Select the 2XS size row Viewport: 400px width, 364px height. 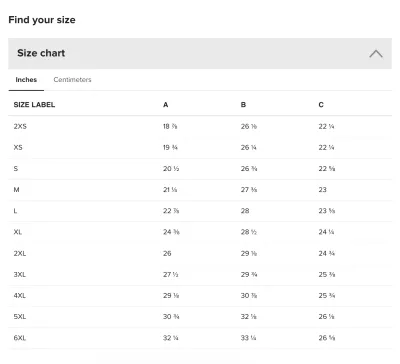200,126
